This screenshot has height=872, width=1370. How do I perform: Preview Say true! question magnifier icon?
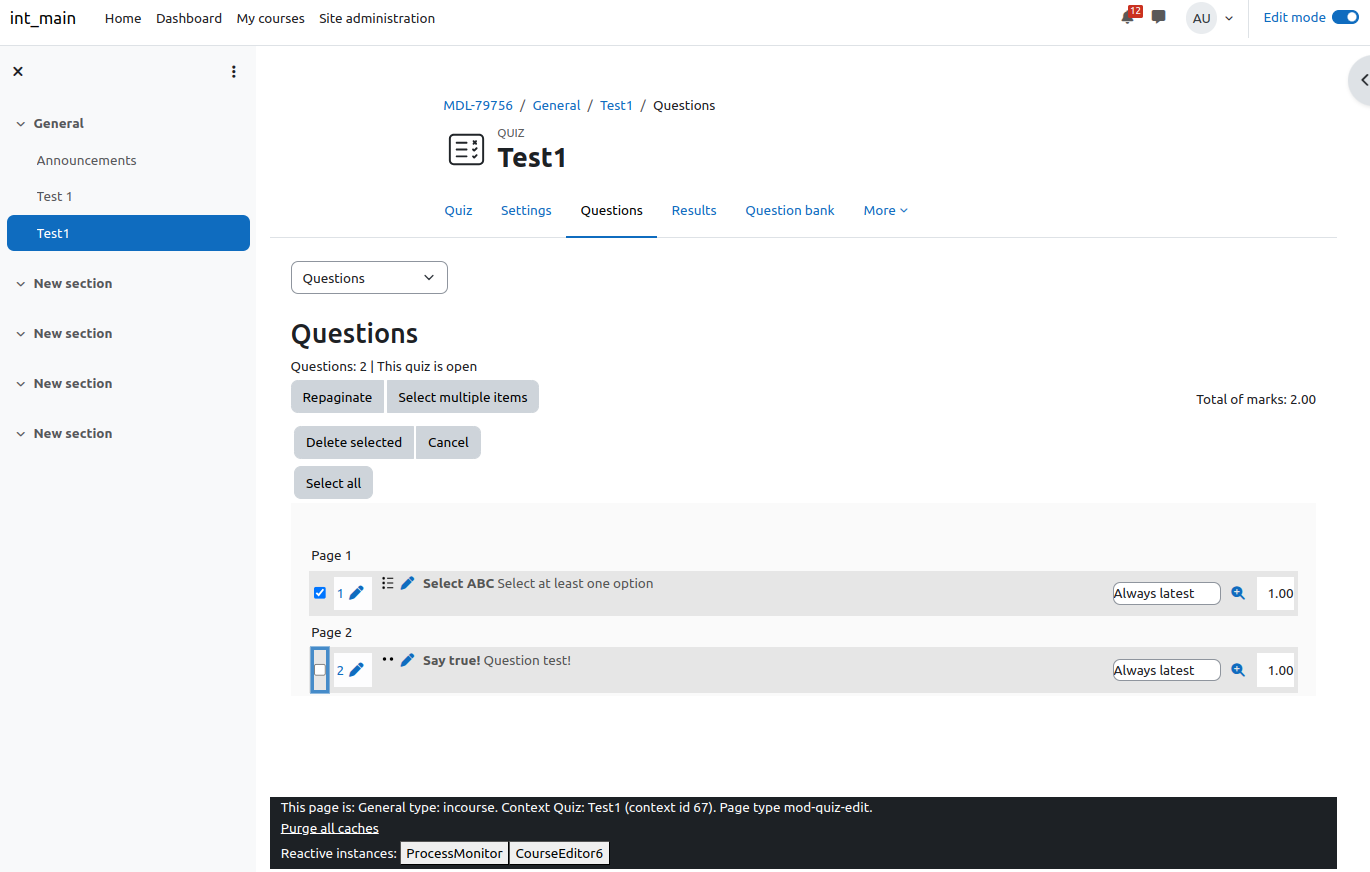pos(1238,670)
